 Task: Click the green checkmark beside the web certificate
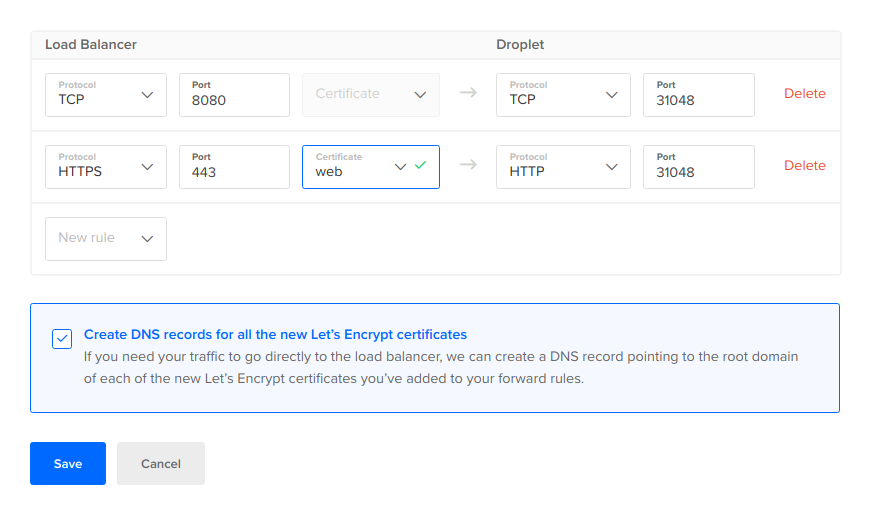420,165
